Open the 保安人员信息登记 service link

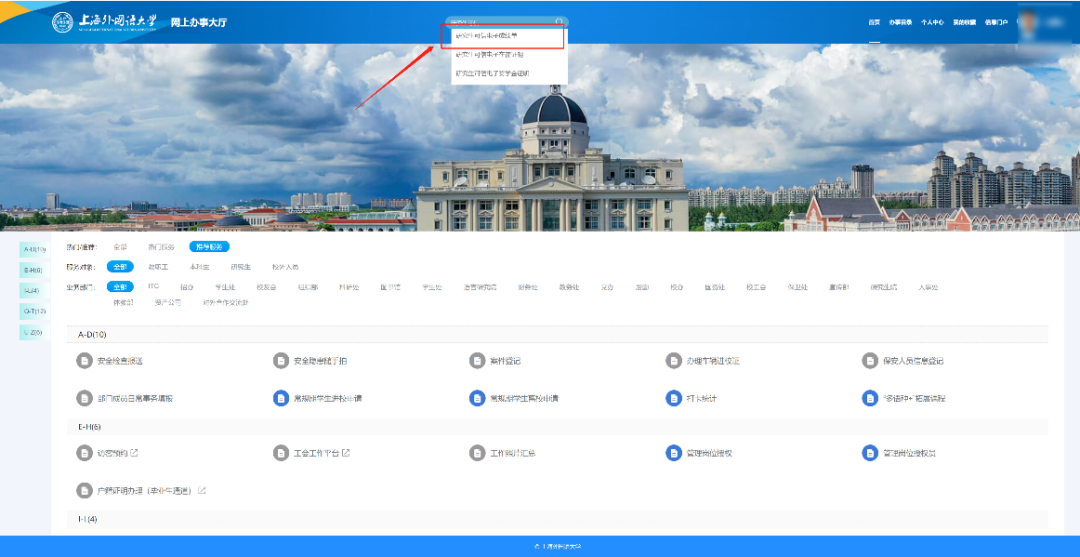coord(913,361)
